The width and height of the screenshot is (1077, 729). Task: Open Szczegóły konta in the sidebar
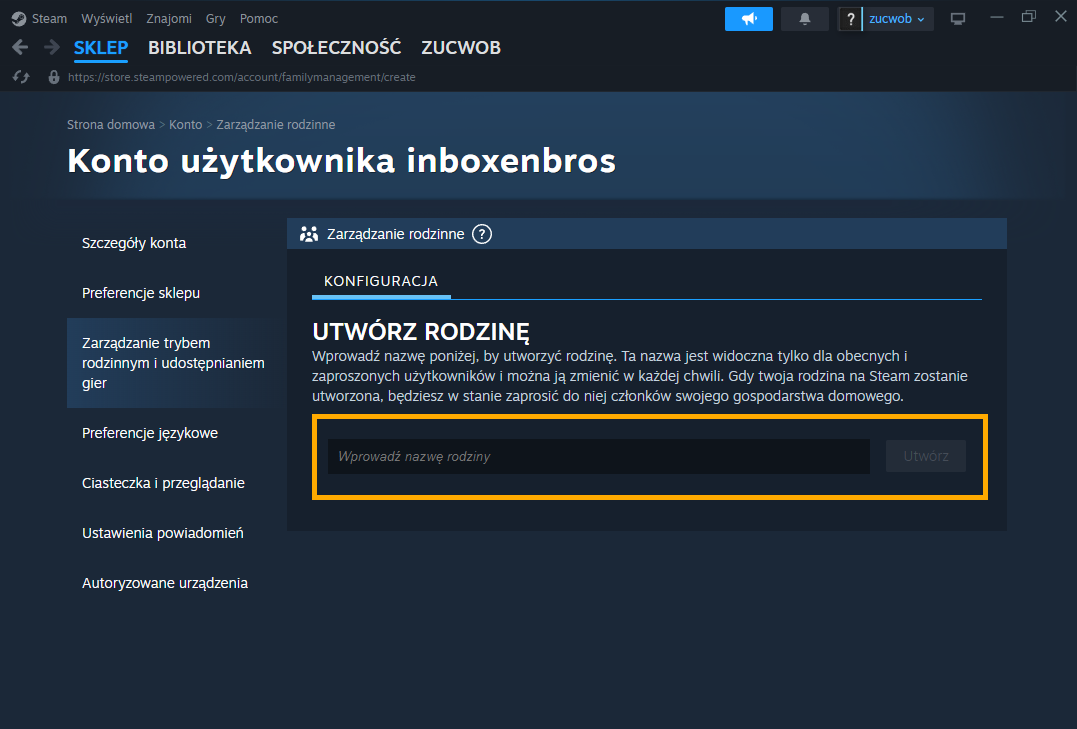coord(134,243)
